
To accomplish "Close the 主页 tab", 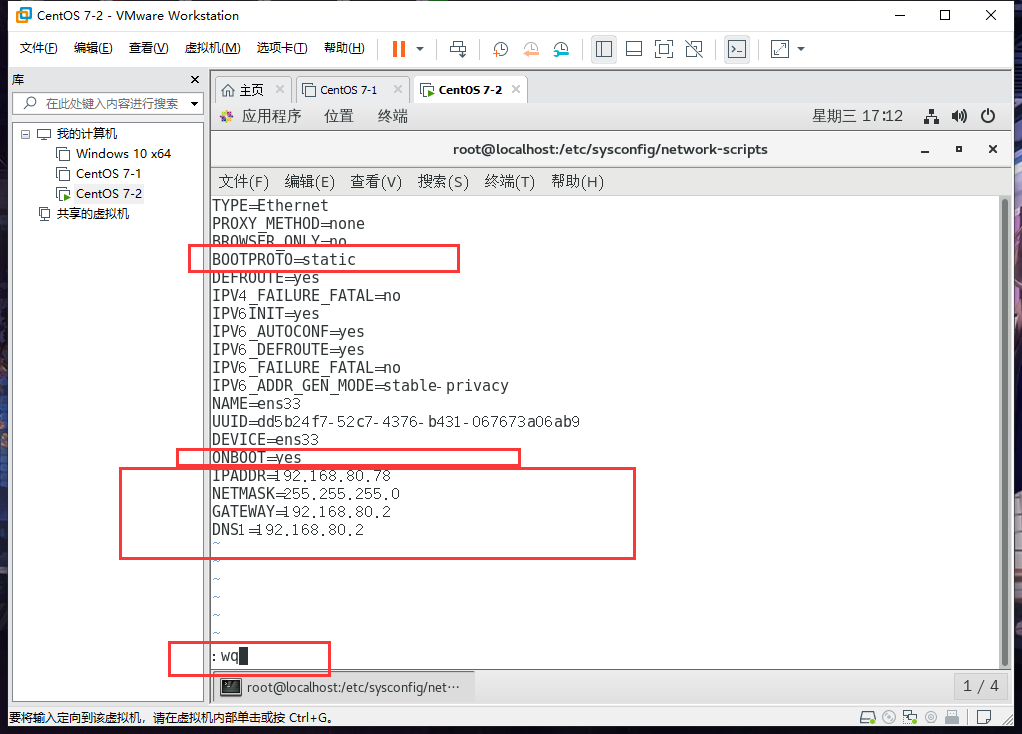I will [x=280, y=89].
